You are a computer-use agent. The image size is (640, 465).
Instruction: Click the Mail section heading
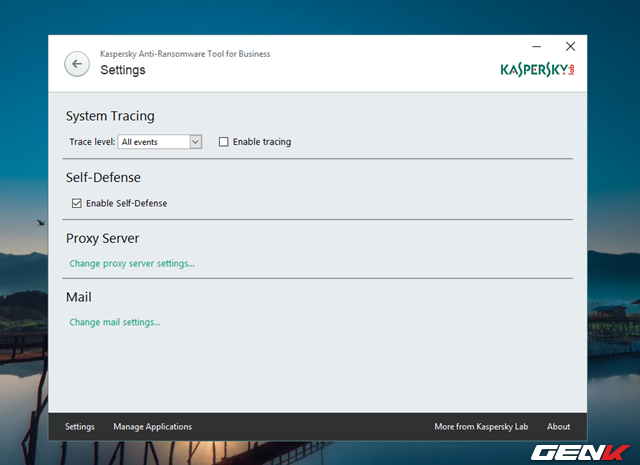[79, 297]
